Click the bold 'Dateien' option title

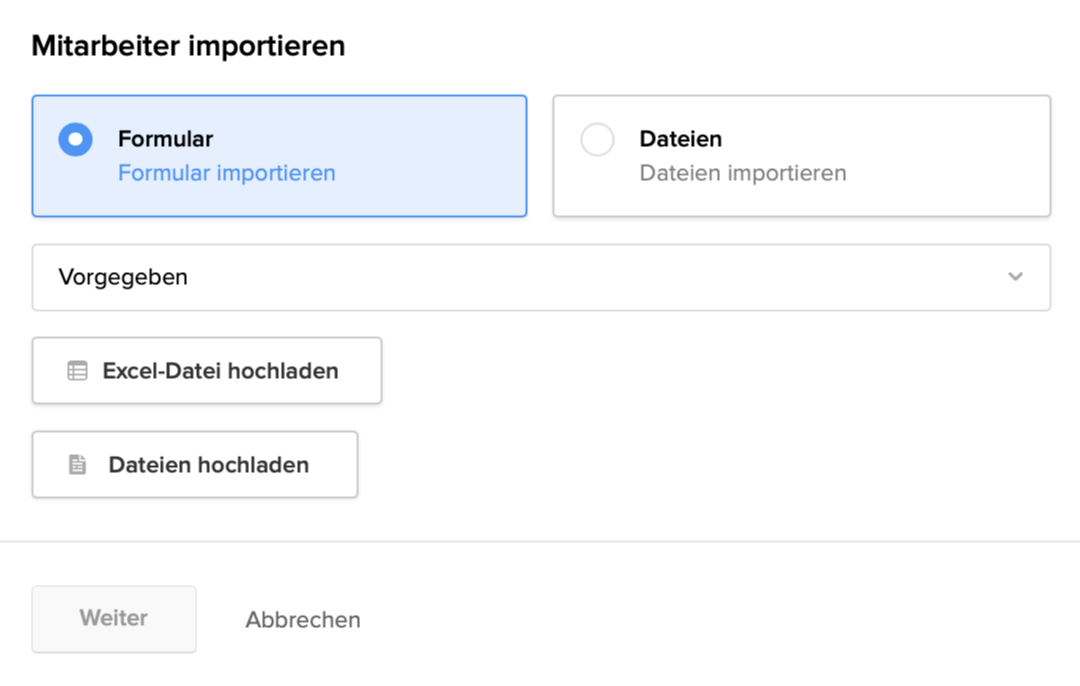coord(680,139)
